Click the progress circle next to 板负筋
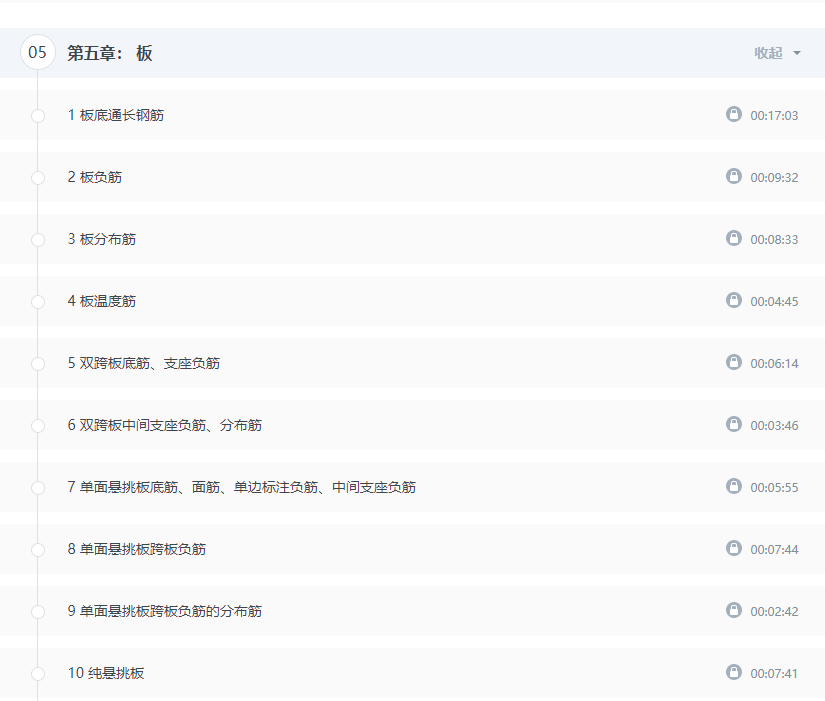 [37, 176]
